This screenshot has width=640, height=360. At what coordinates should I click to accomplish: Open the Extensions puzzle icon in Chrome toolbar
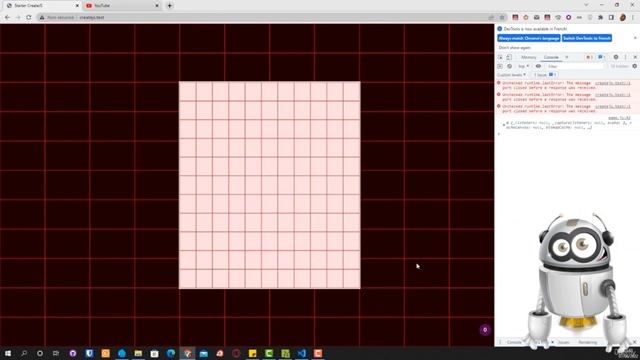click(x=600, y=18)
